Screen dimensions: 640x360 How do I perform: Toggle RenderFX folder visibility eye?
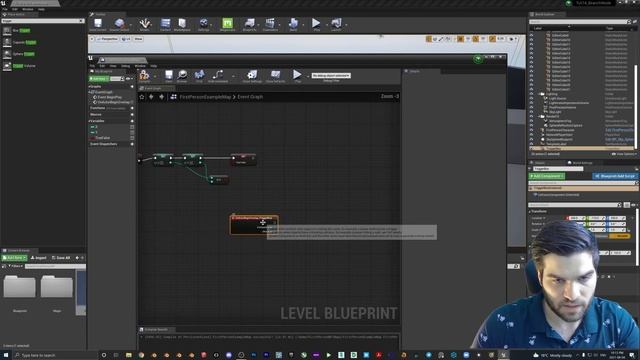pos(531,116)
